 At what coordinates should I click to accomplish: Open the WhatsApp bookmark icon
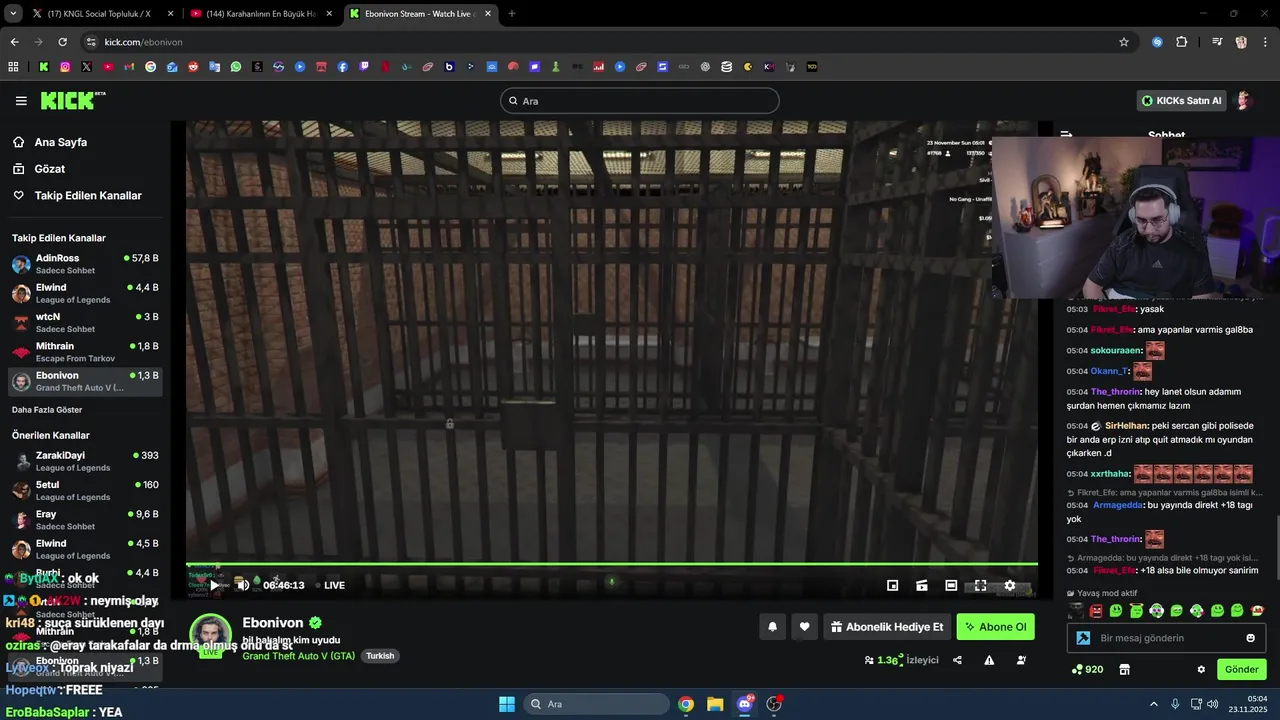point(236,67)
